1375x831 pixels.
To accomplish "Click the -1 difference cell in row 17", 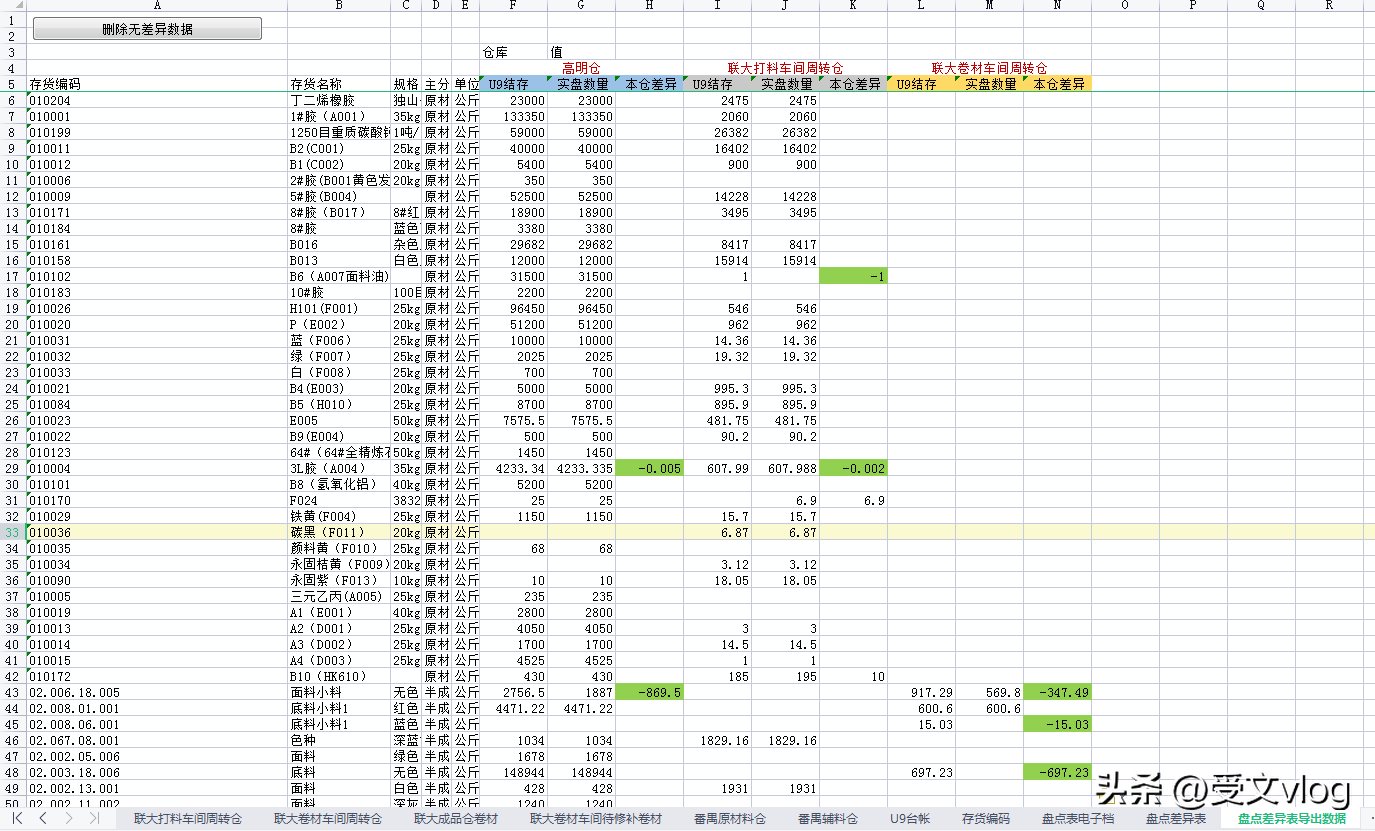I will 853,276.
